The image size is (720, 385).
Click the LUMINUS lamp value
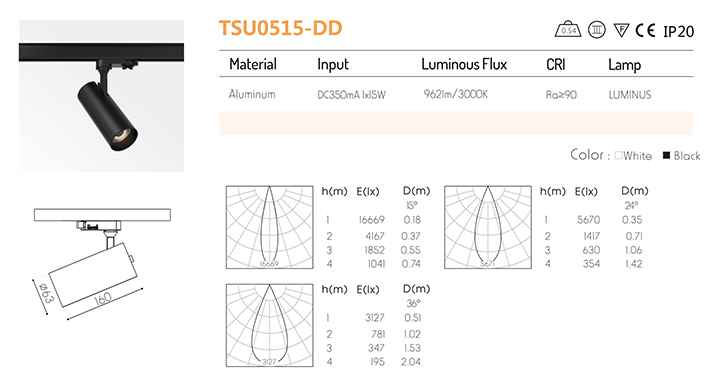point(630,95)
